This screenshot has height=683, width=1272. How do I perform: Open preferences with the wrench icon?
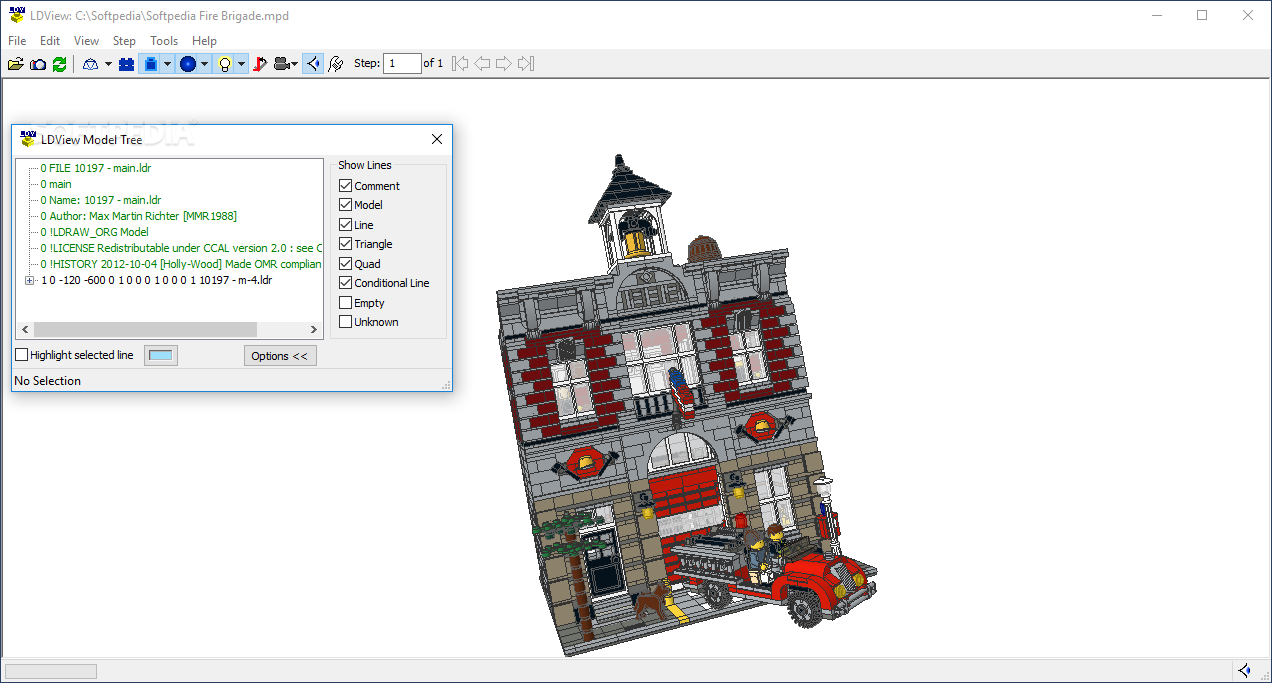[336, 64]
